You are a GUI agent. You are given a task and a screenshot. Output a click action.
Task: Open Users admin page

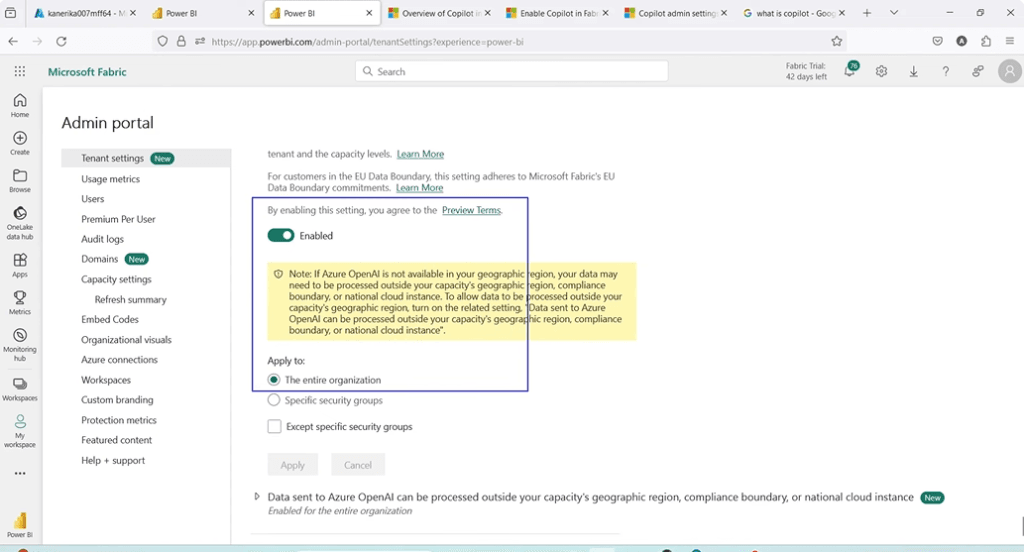coord(93,199)
